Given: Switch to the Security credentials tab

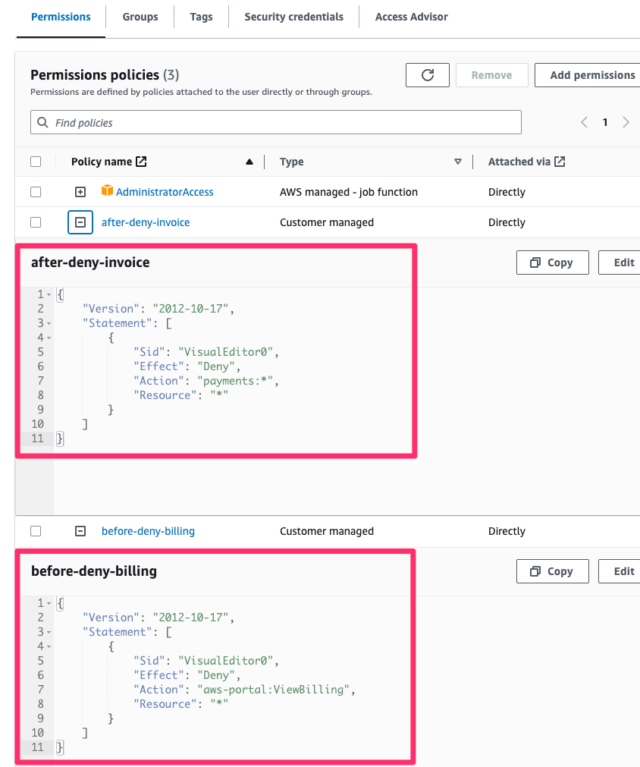Looking at the screenshot, I should (x=293, y=17).
